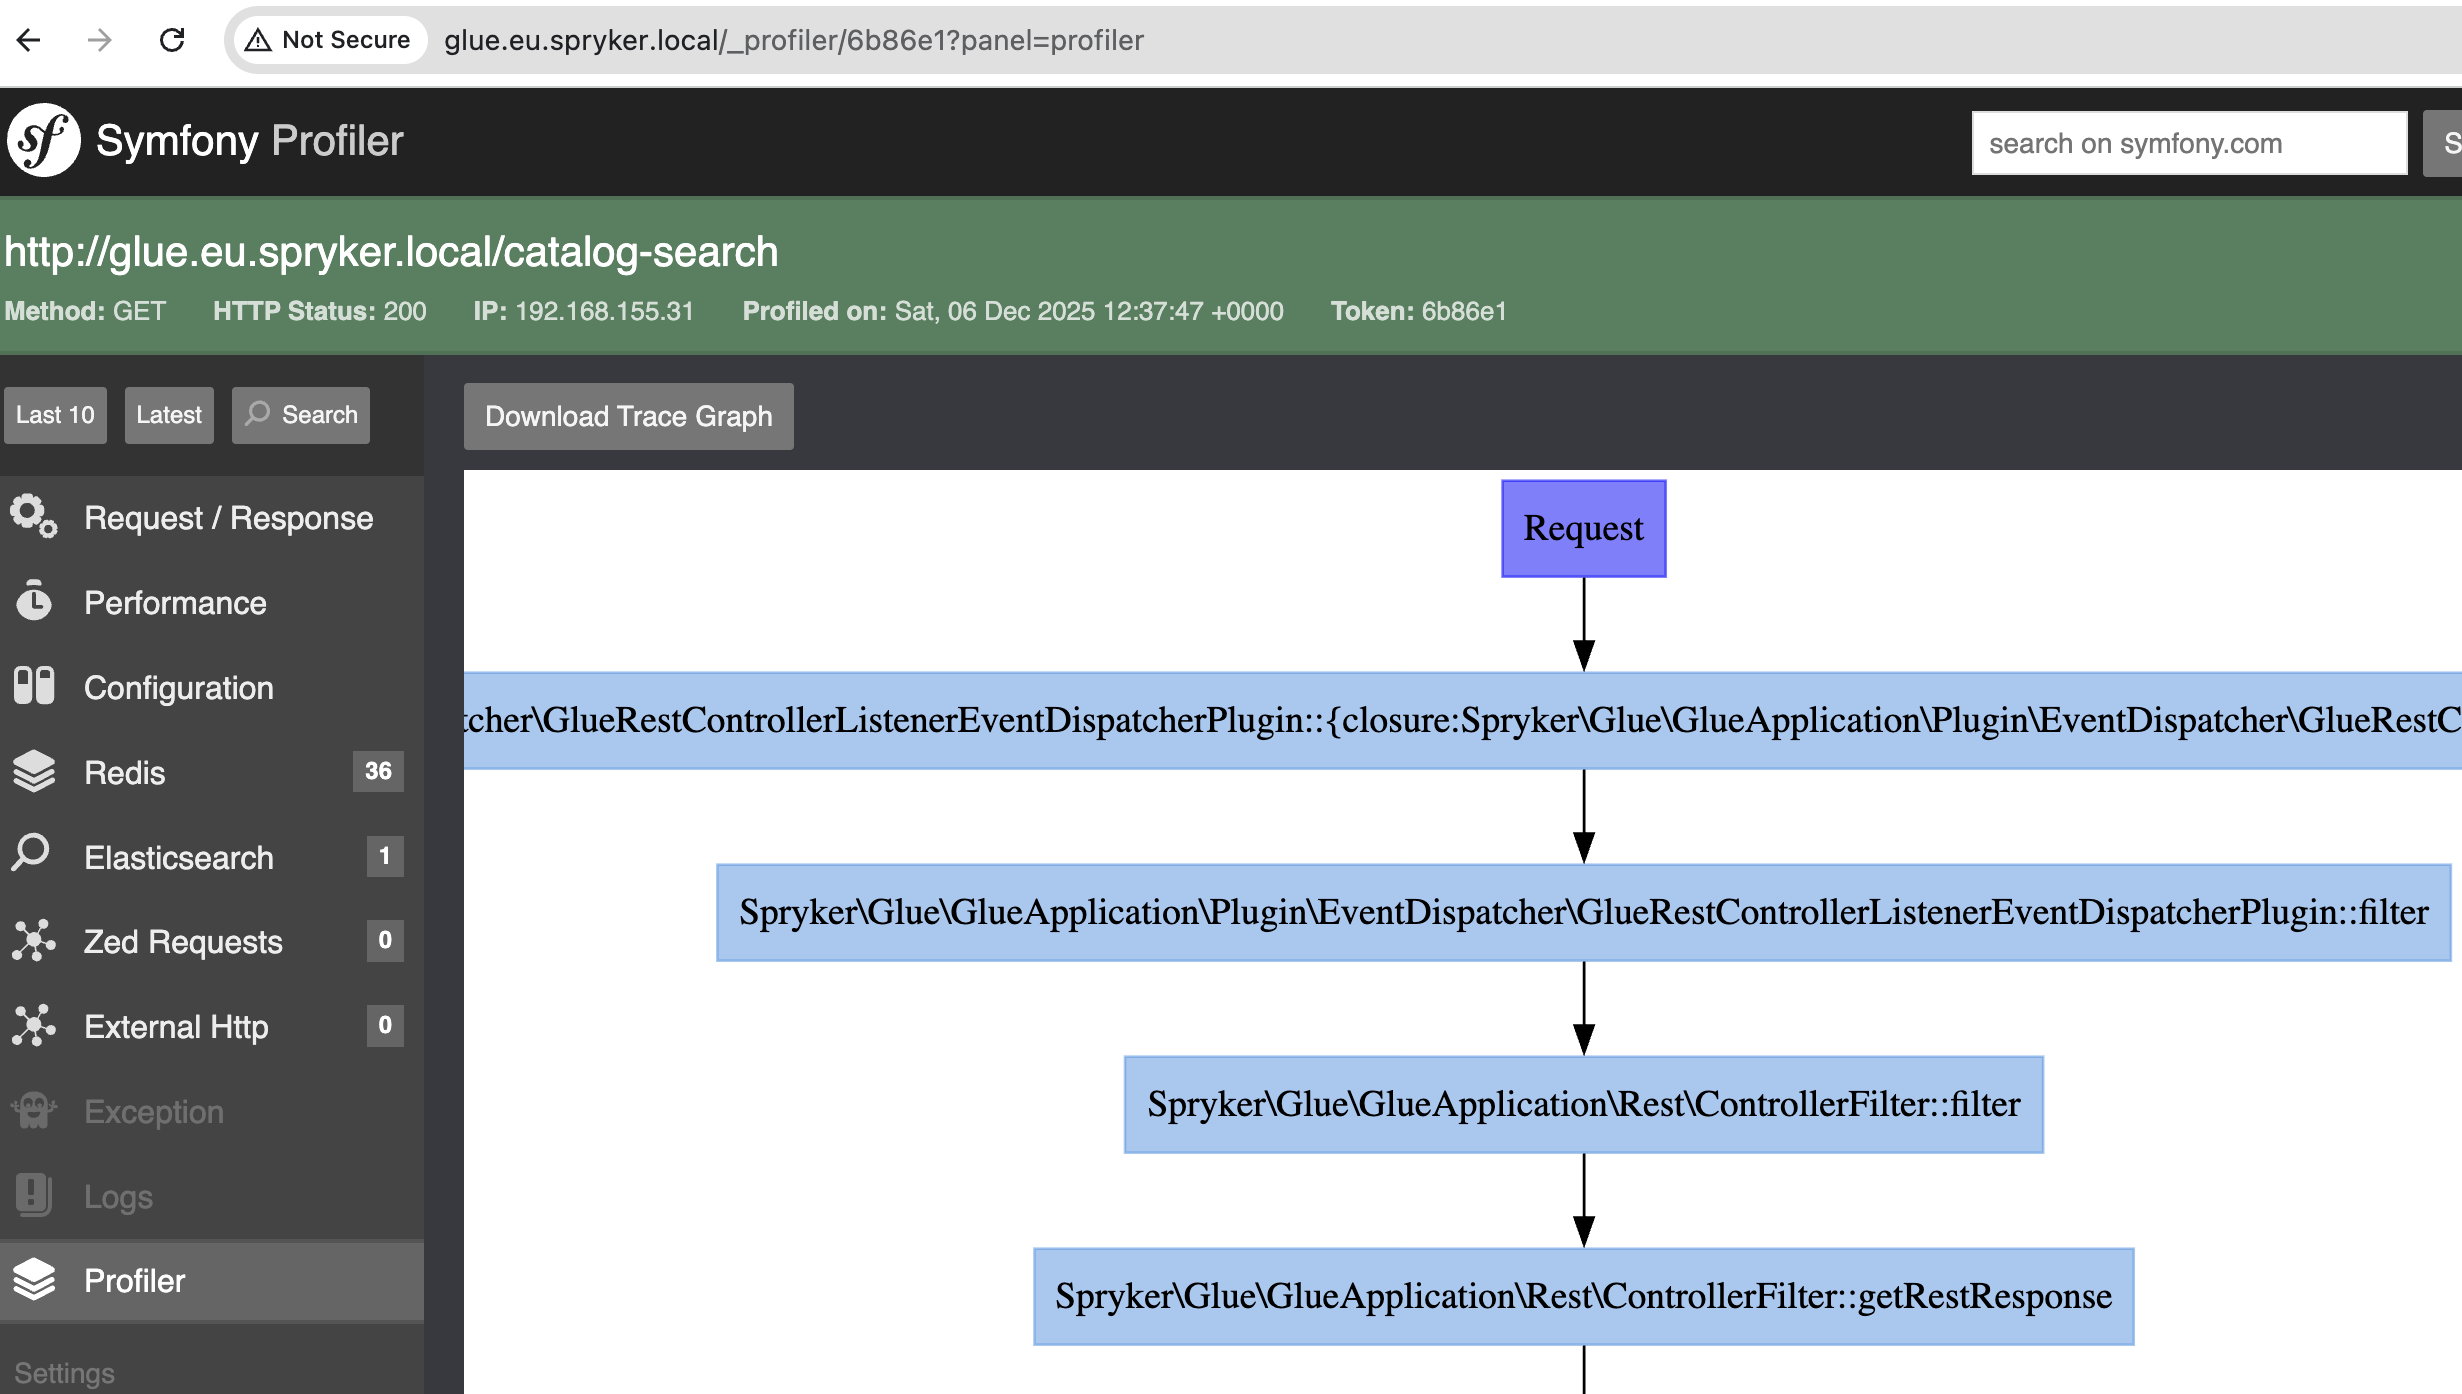Open the Logs sidebar panel
Image resolution: width=2462 pixels, height=1394 pixels.
[x=117, y=1196]
